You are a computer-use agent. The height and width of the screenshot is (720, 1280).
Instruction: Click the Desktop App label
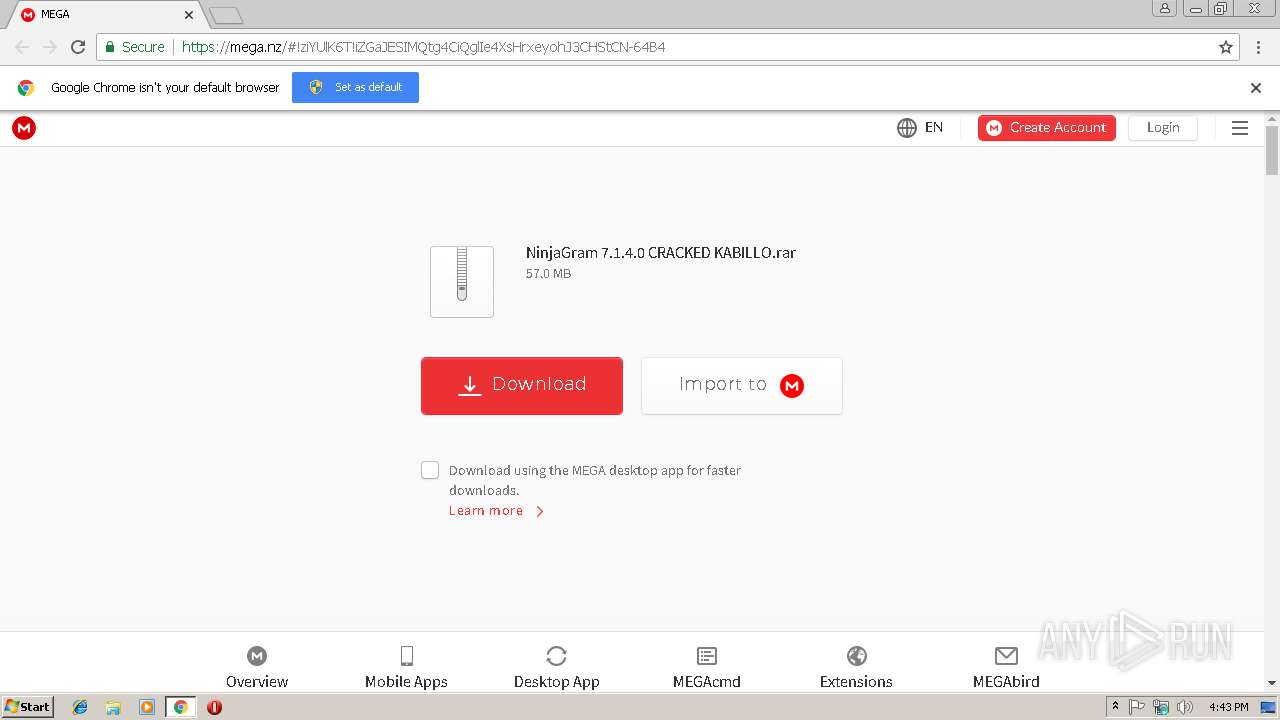[x=557, y=682]
